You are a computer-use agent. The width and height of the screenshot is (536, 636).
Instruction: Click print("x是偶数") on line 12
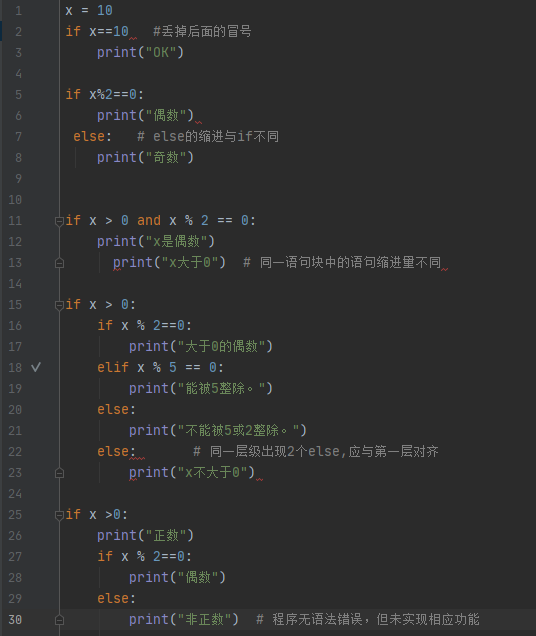pos(156,241)
